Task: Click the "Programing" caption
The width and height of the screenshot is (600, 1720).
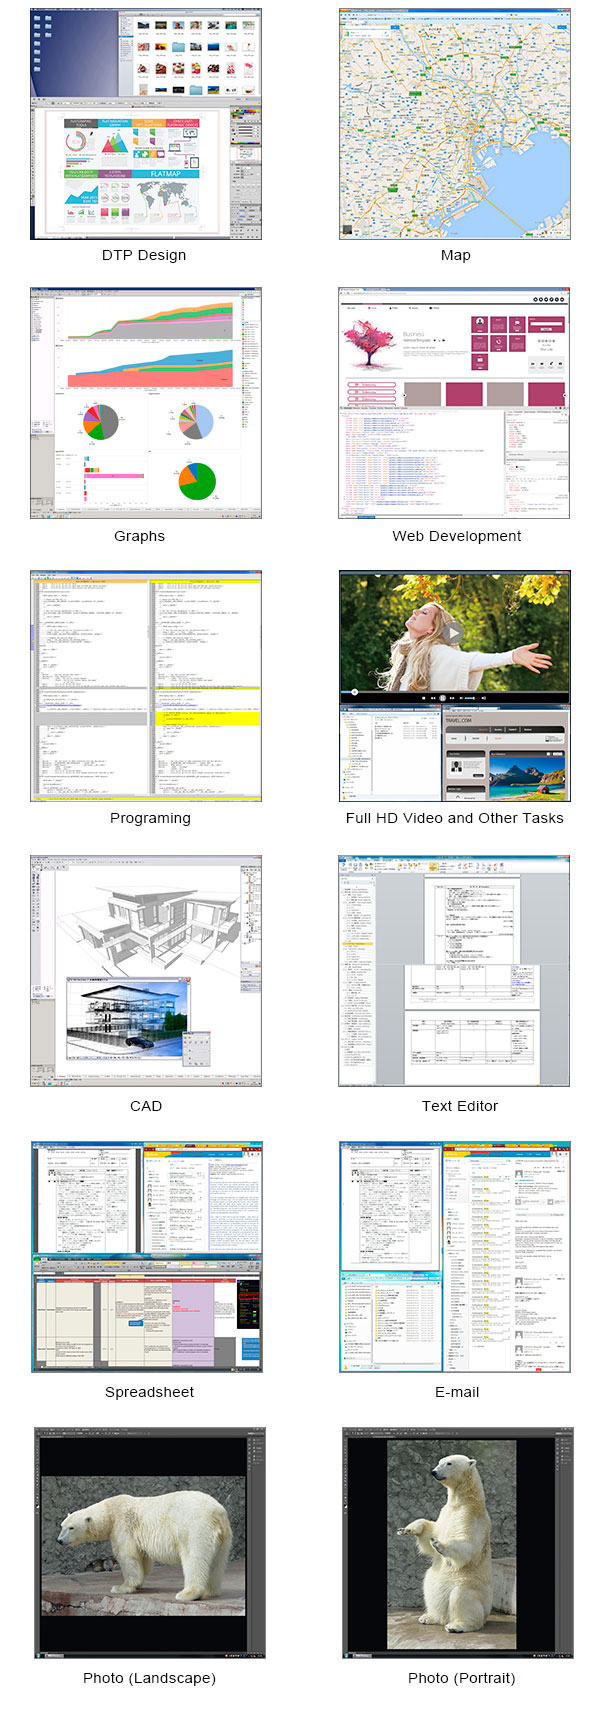Action: tap(150, 818)
